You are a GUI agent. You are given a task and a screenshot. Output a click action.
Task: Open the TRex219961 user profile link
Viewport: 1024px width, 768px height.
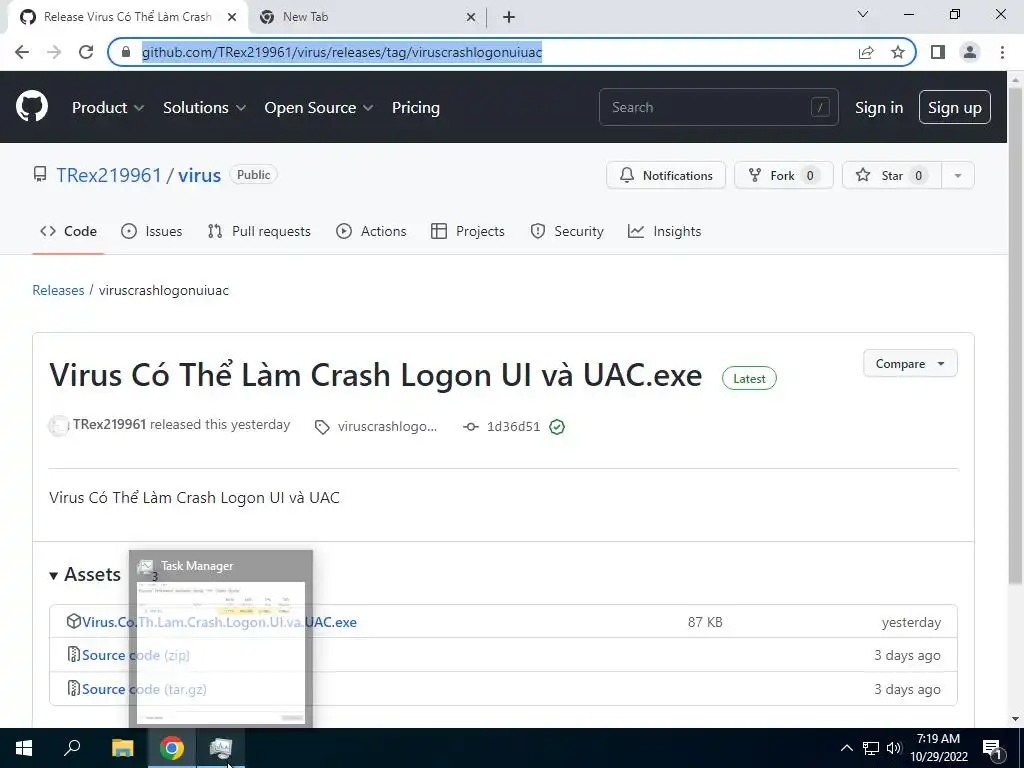point(108,175)
